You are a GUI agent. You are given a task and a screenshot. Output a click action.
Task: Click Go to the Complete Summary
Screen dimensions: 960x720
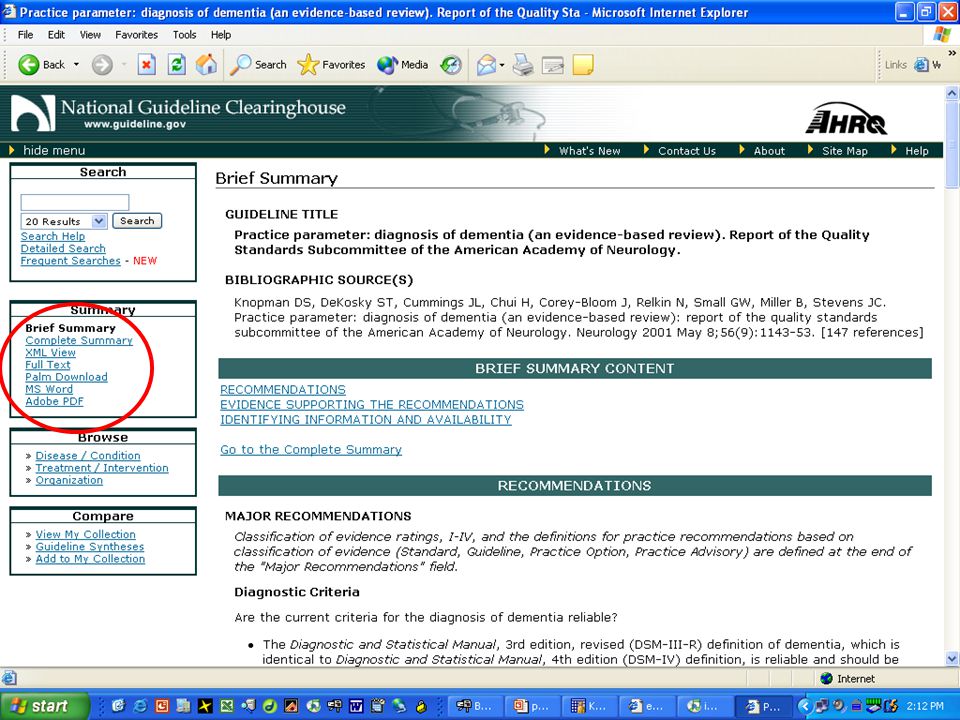311,449
